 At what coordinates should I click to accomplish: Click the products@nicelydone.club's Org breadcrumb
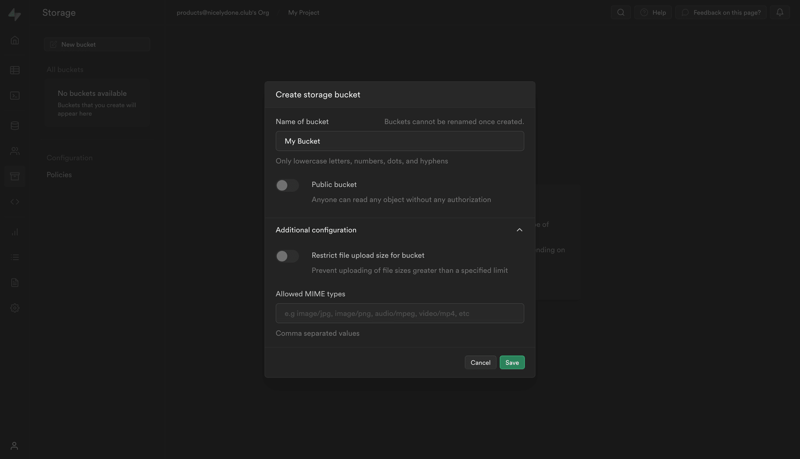tap(222, 12)
